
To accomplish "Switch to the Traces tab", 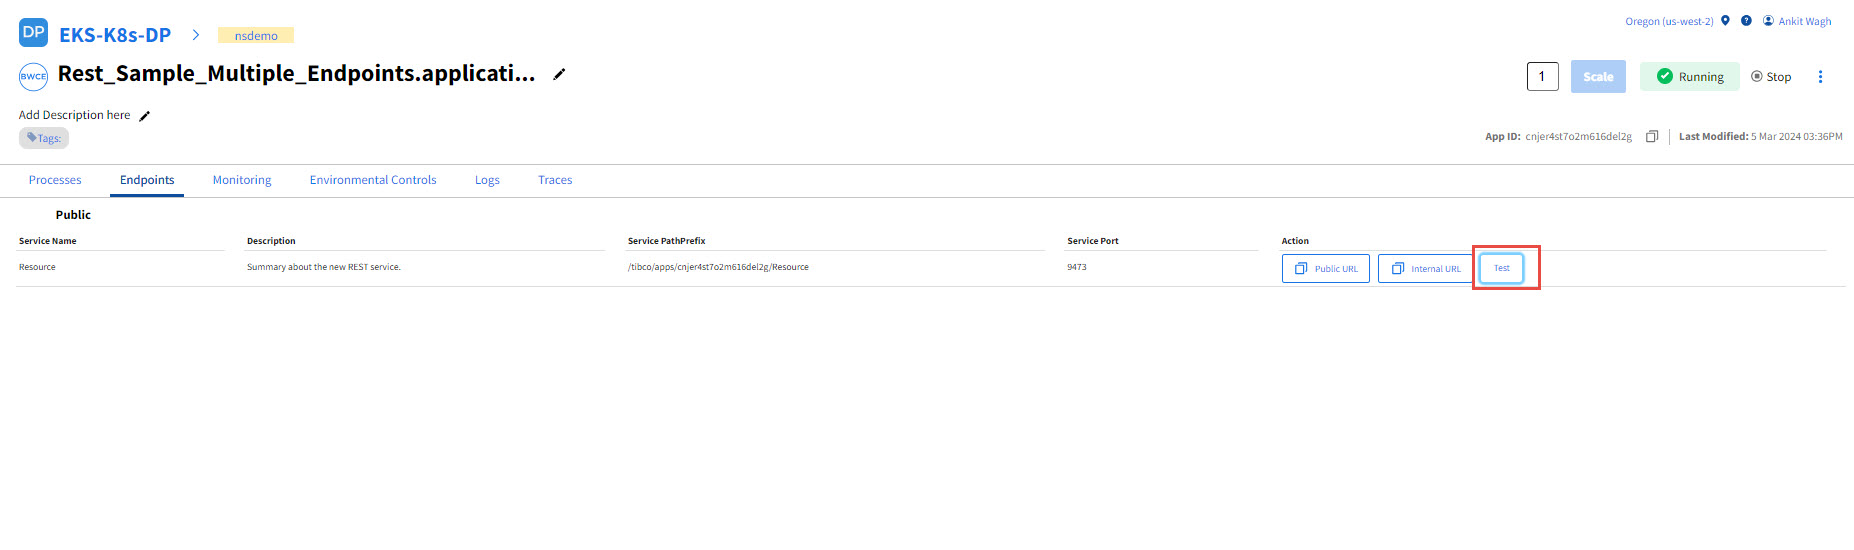I will coord(555,180).
